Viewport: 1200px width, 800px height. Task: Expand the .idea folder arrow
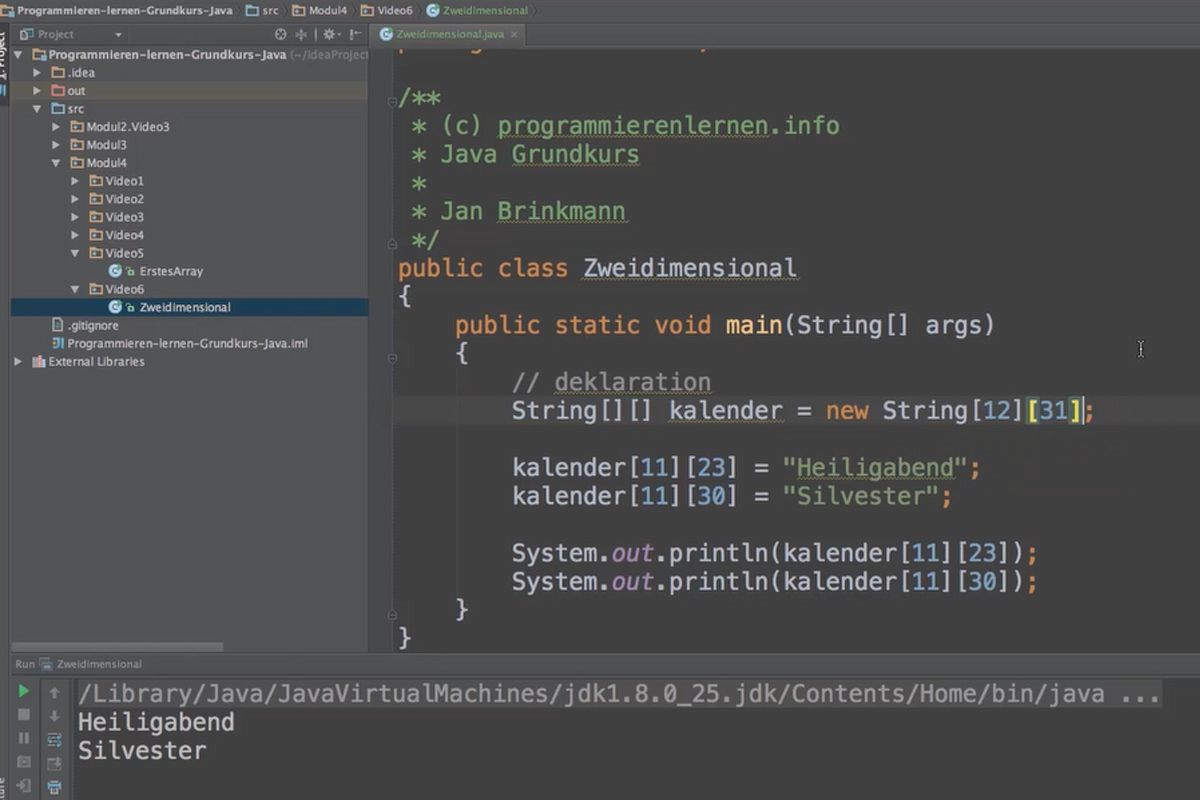(38, 73)
